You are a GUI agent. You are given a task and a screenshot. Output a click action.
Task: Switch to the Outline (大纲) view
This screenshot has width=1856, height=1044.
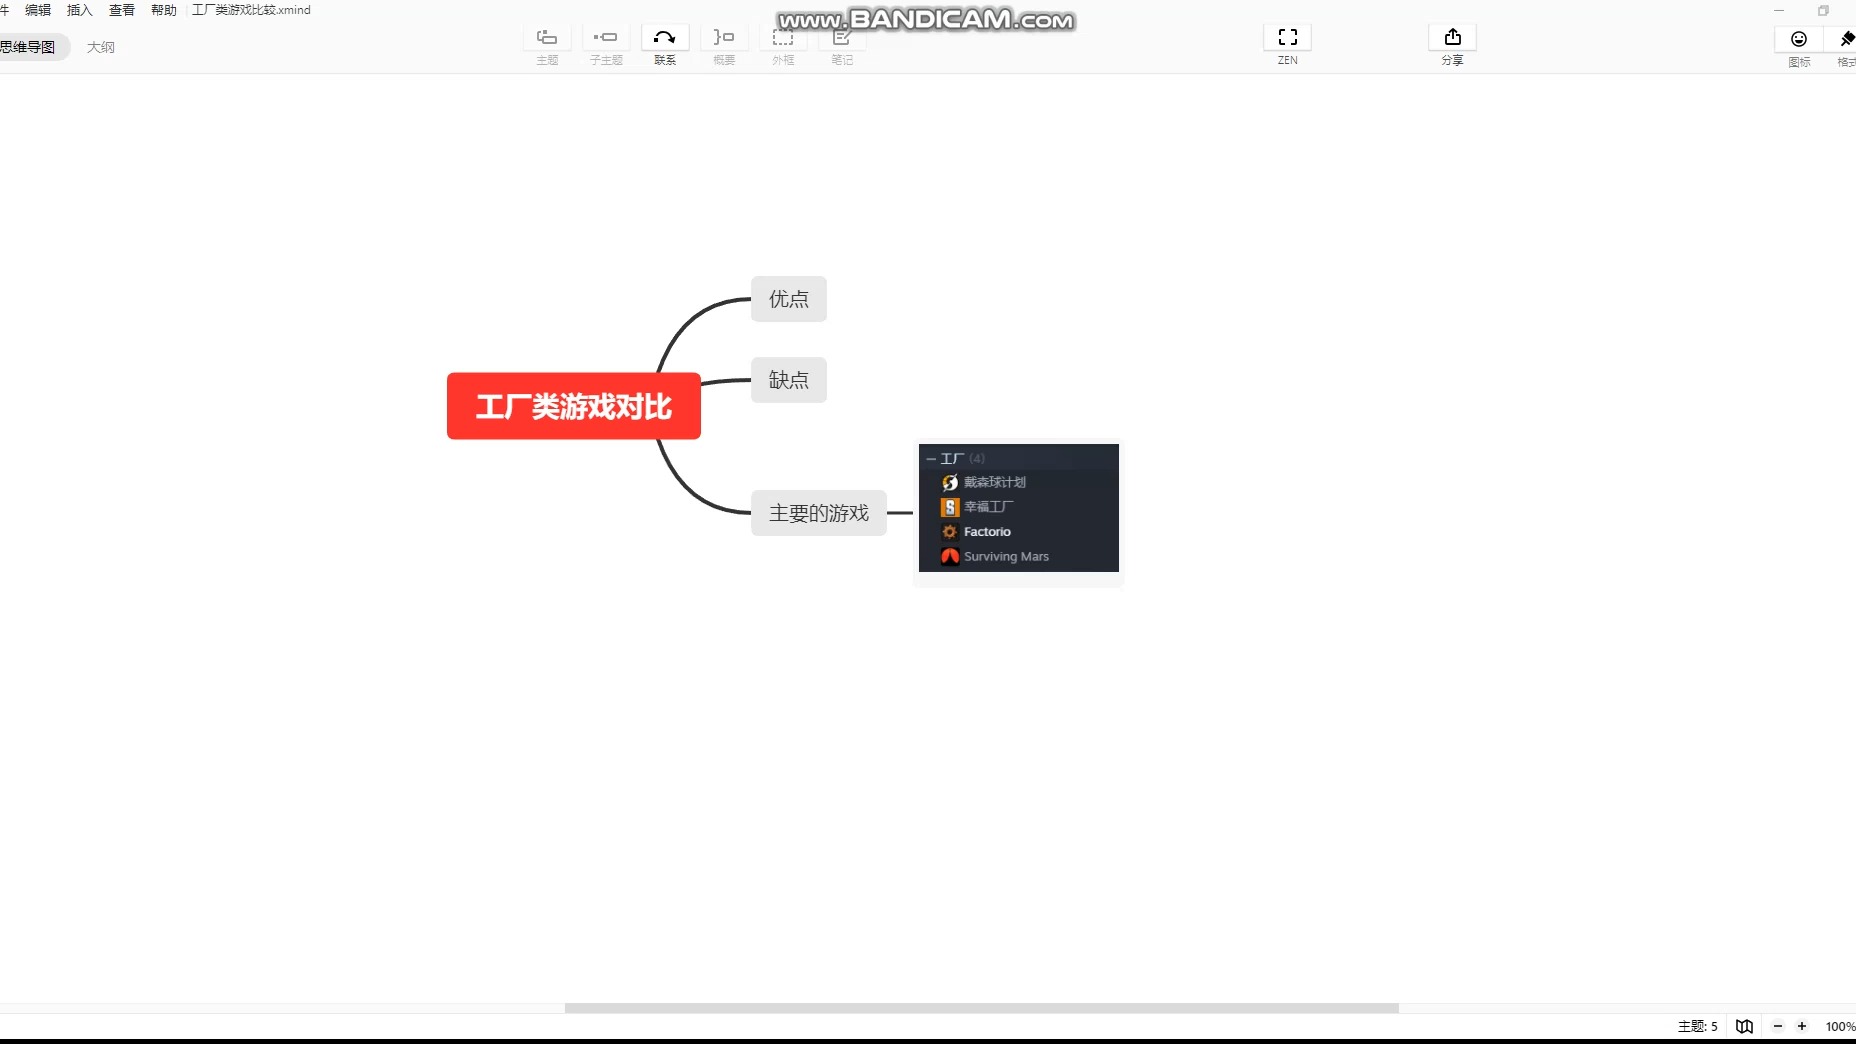point(101,47)
